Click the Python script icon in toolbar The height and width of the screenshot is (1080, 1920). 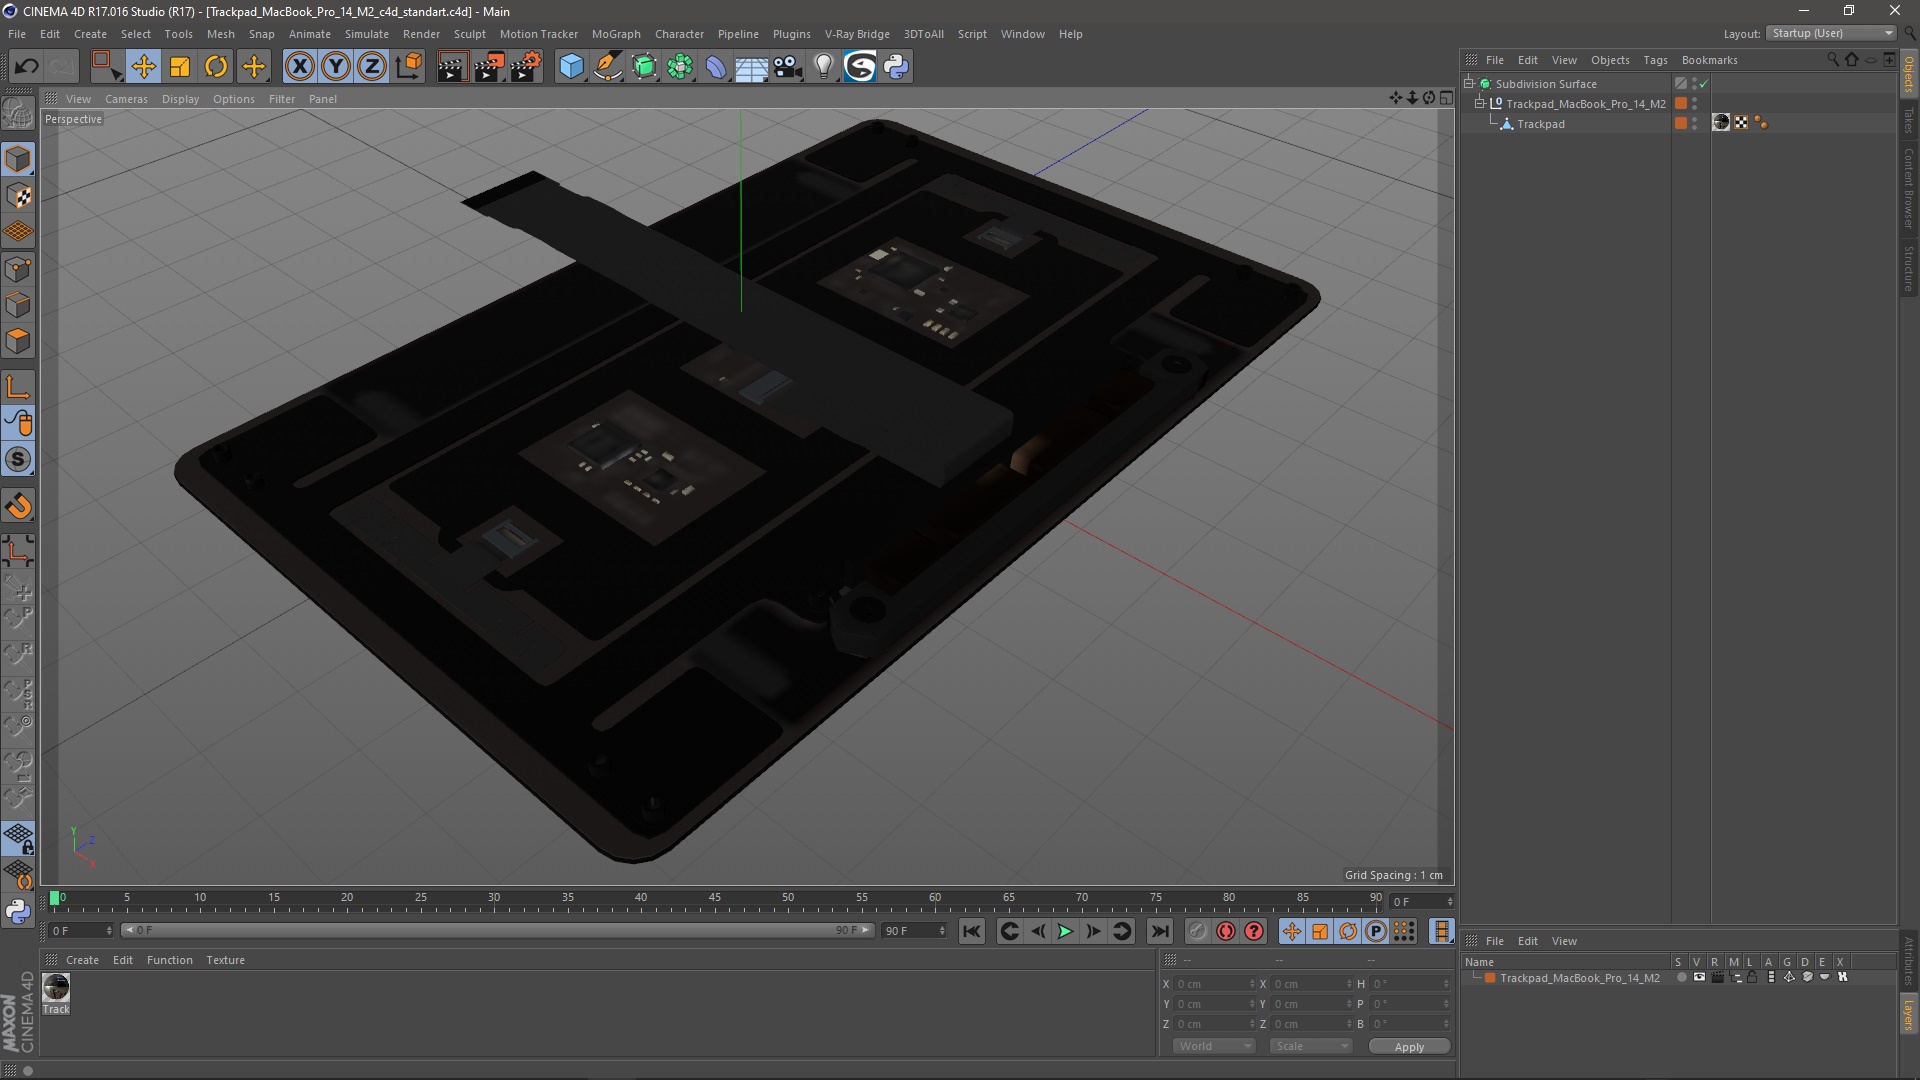pyautogui.click(x=896, y=67)
